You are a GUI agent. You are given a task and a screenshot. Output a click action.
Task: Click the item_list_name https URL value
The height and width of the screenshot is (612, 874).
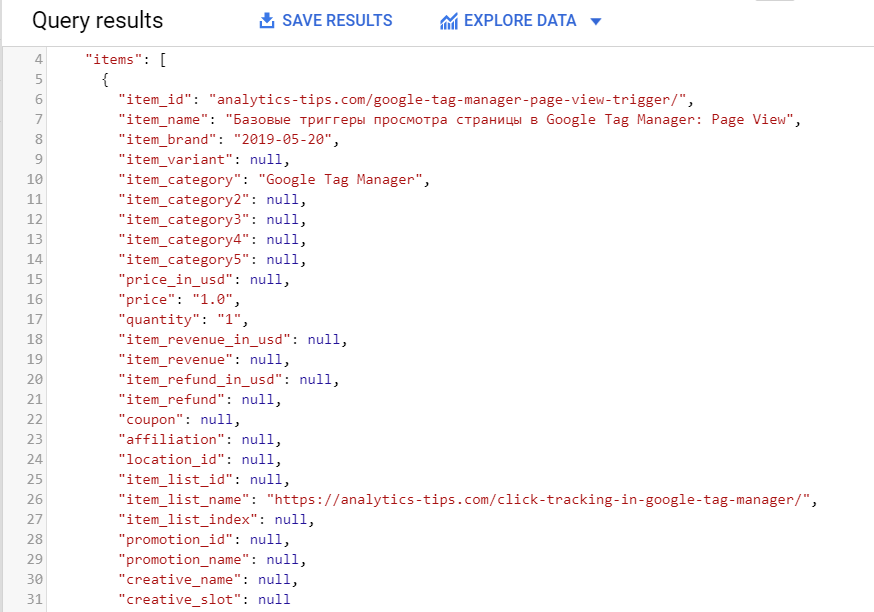[x=537, y=500]
